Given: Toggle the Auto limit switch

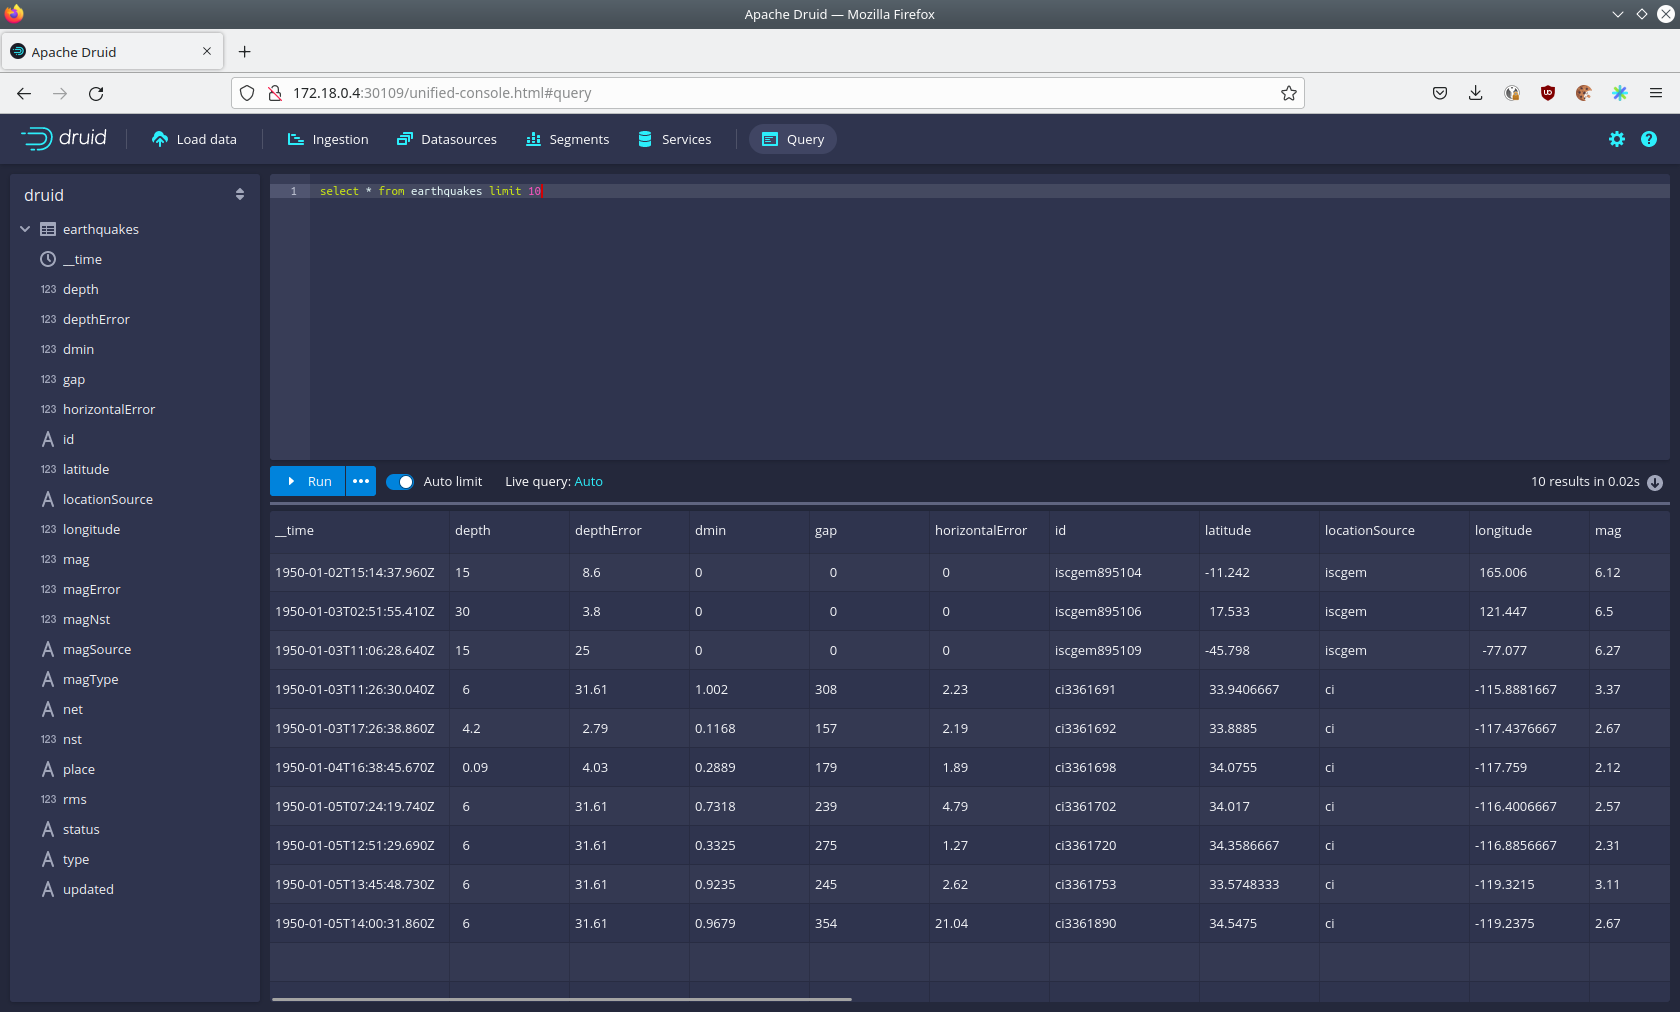Looking at the screenshot, I should (400, 482).
